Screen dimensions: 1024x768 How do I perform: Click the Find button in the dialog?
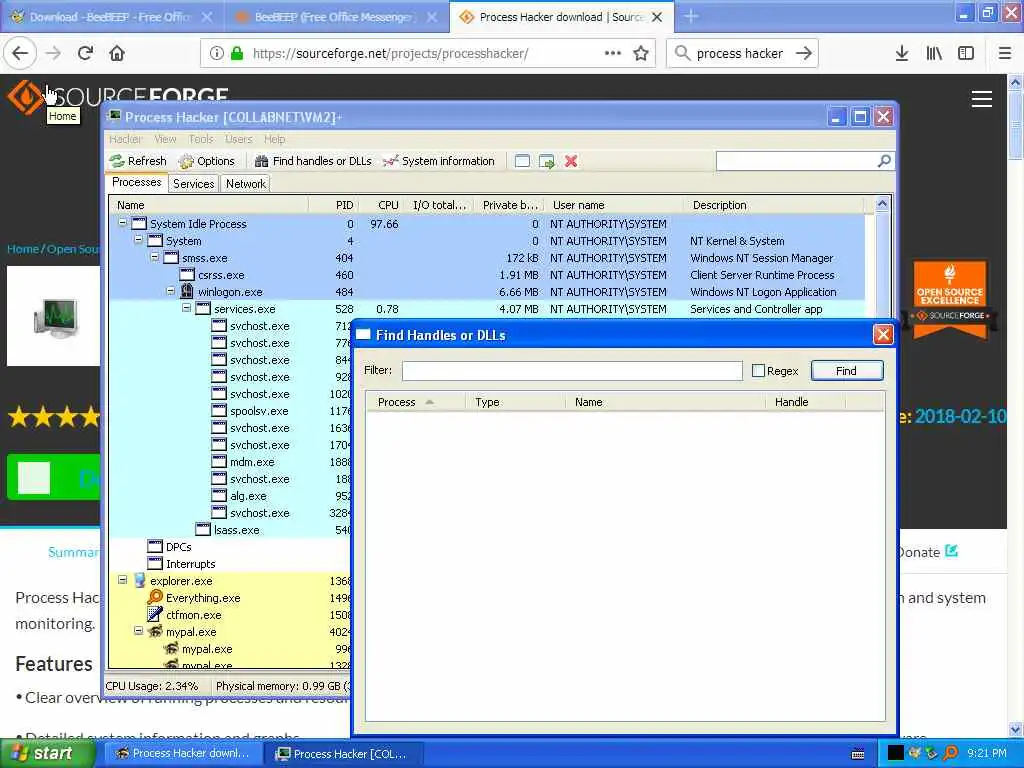tap(846, 371)
